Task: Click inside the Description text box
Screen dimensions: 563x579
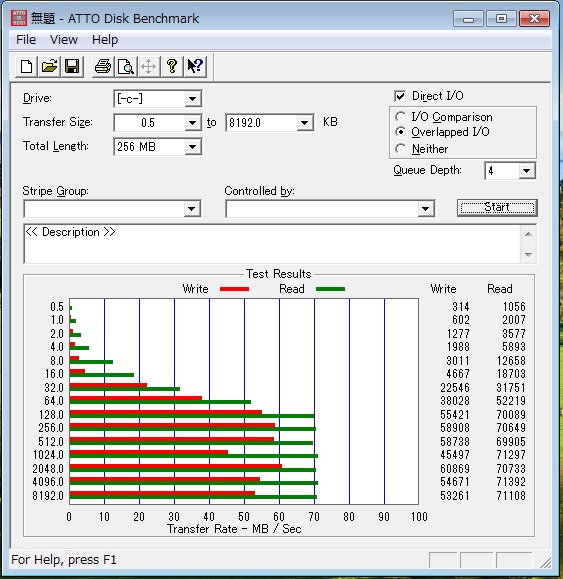Action: click(x=272, y=244)
